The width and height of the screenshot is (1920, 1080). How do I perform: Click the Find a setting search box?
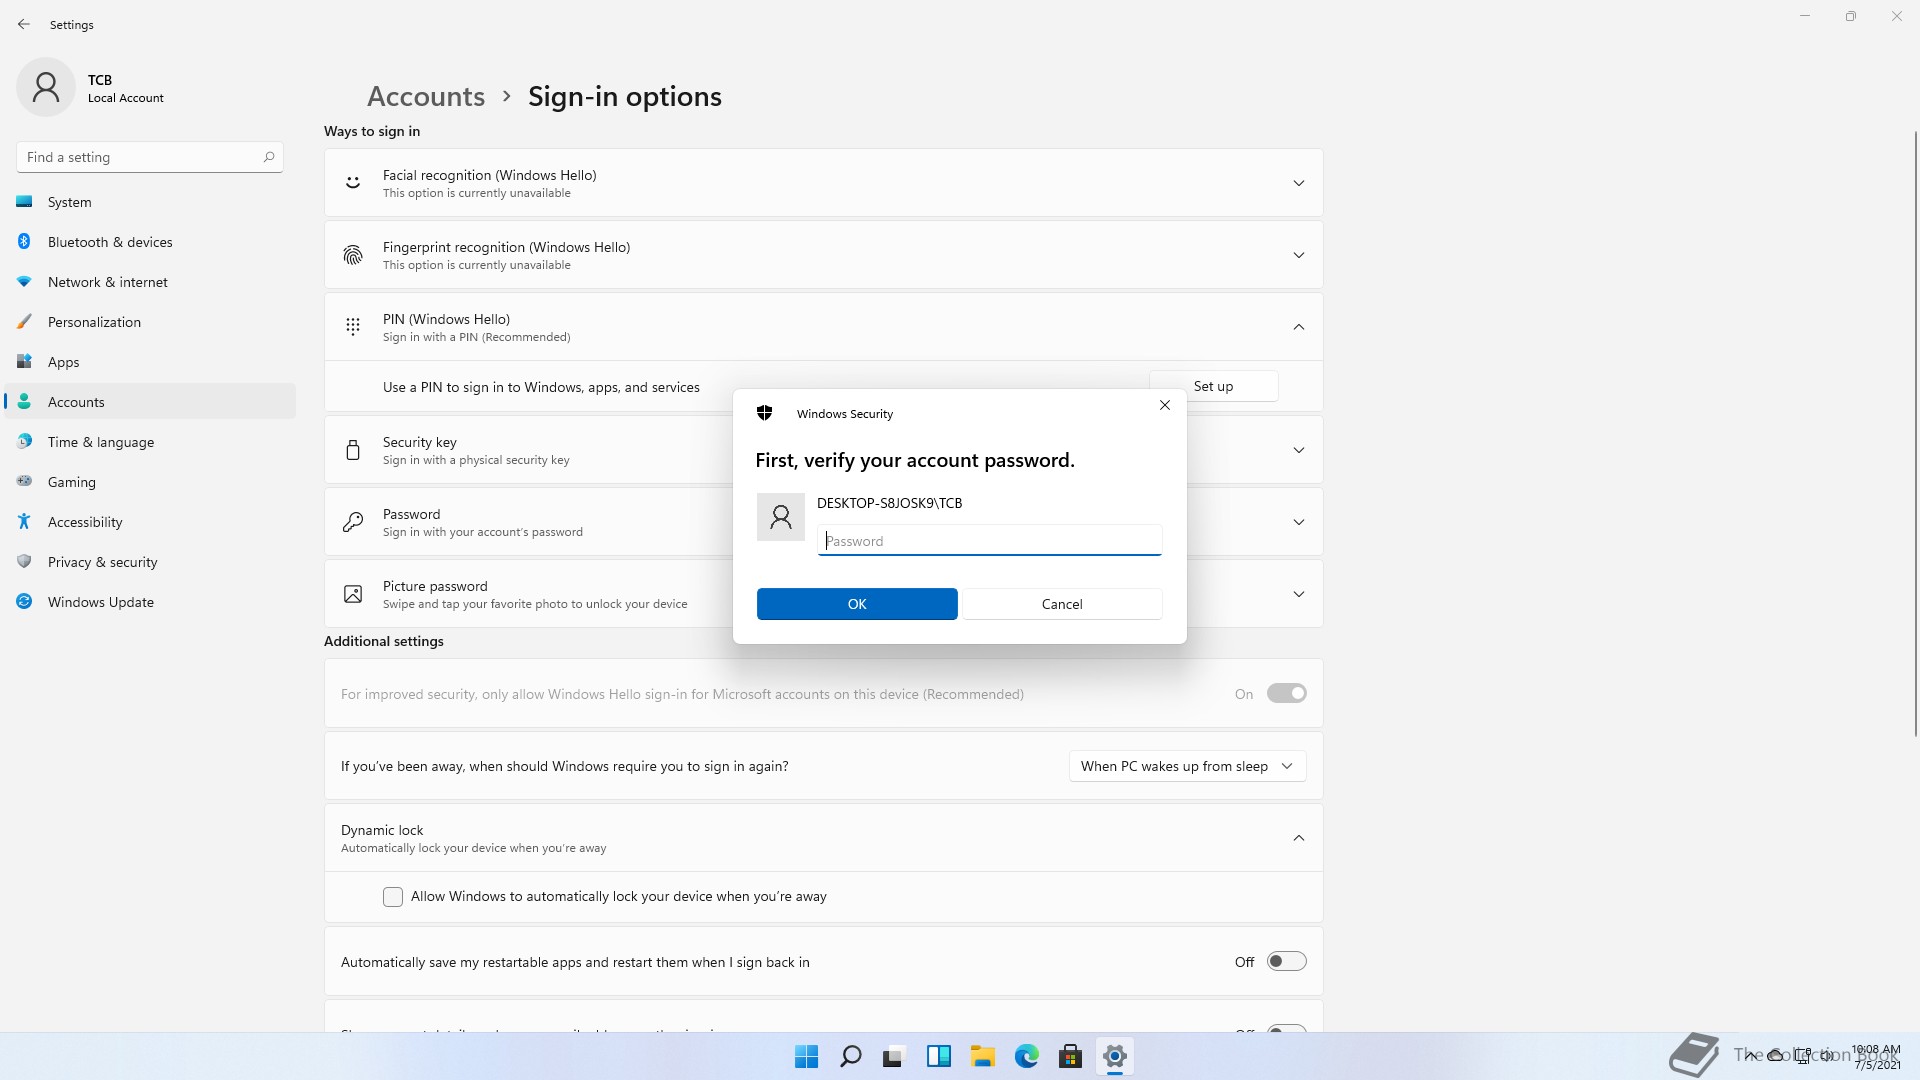[150, 157]
